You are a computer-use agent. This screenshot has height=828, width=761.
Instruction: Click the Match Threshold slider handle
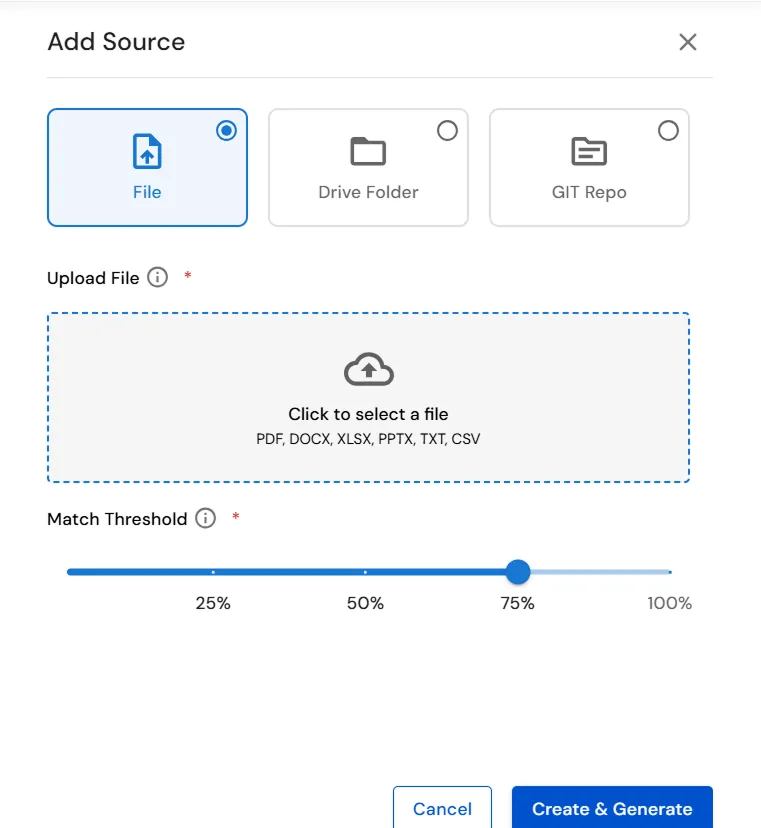tap(518, 572)
